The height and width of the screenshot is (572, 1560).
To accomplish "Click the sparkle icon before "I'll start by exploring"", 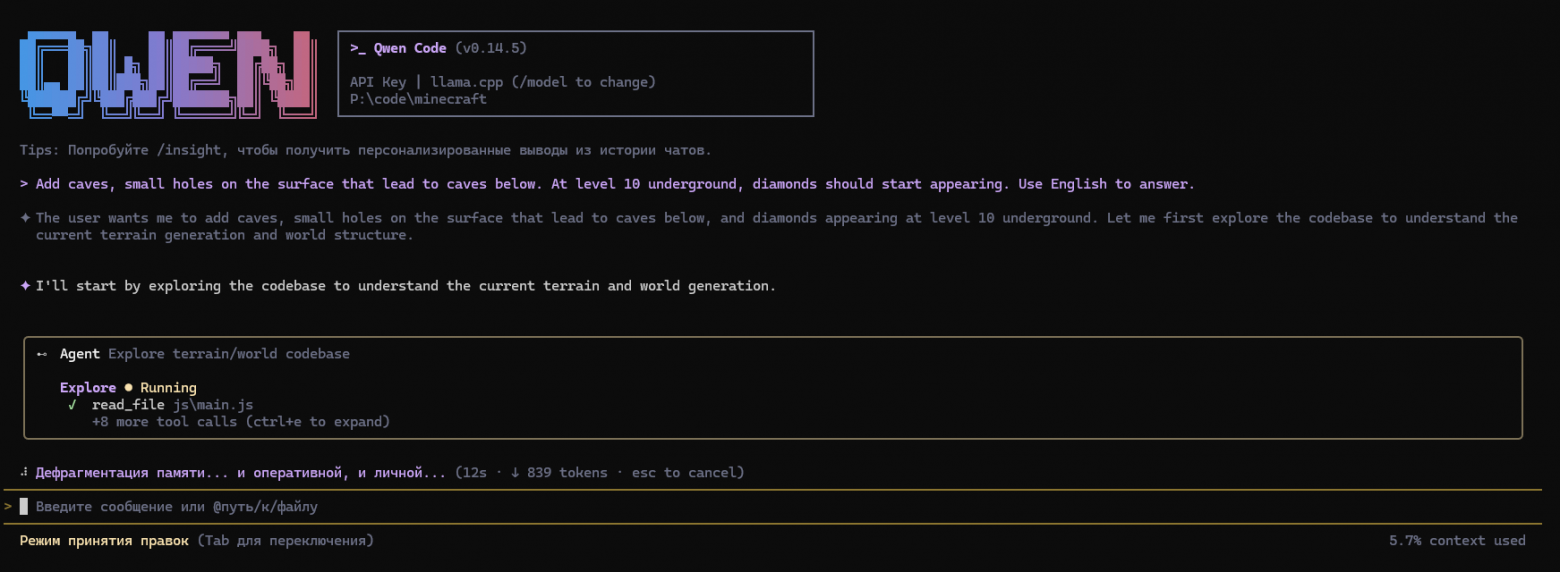I will pos(25,286).
